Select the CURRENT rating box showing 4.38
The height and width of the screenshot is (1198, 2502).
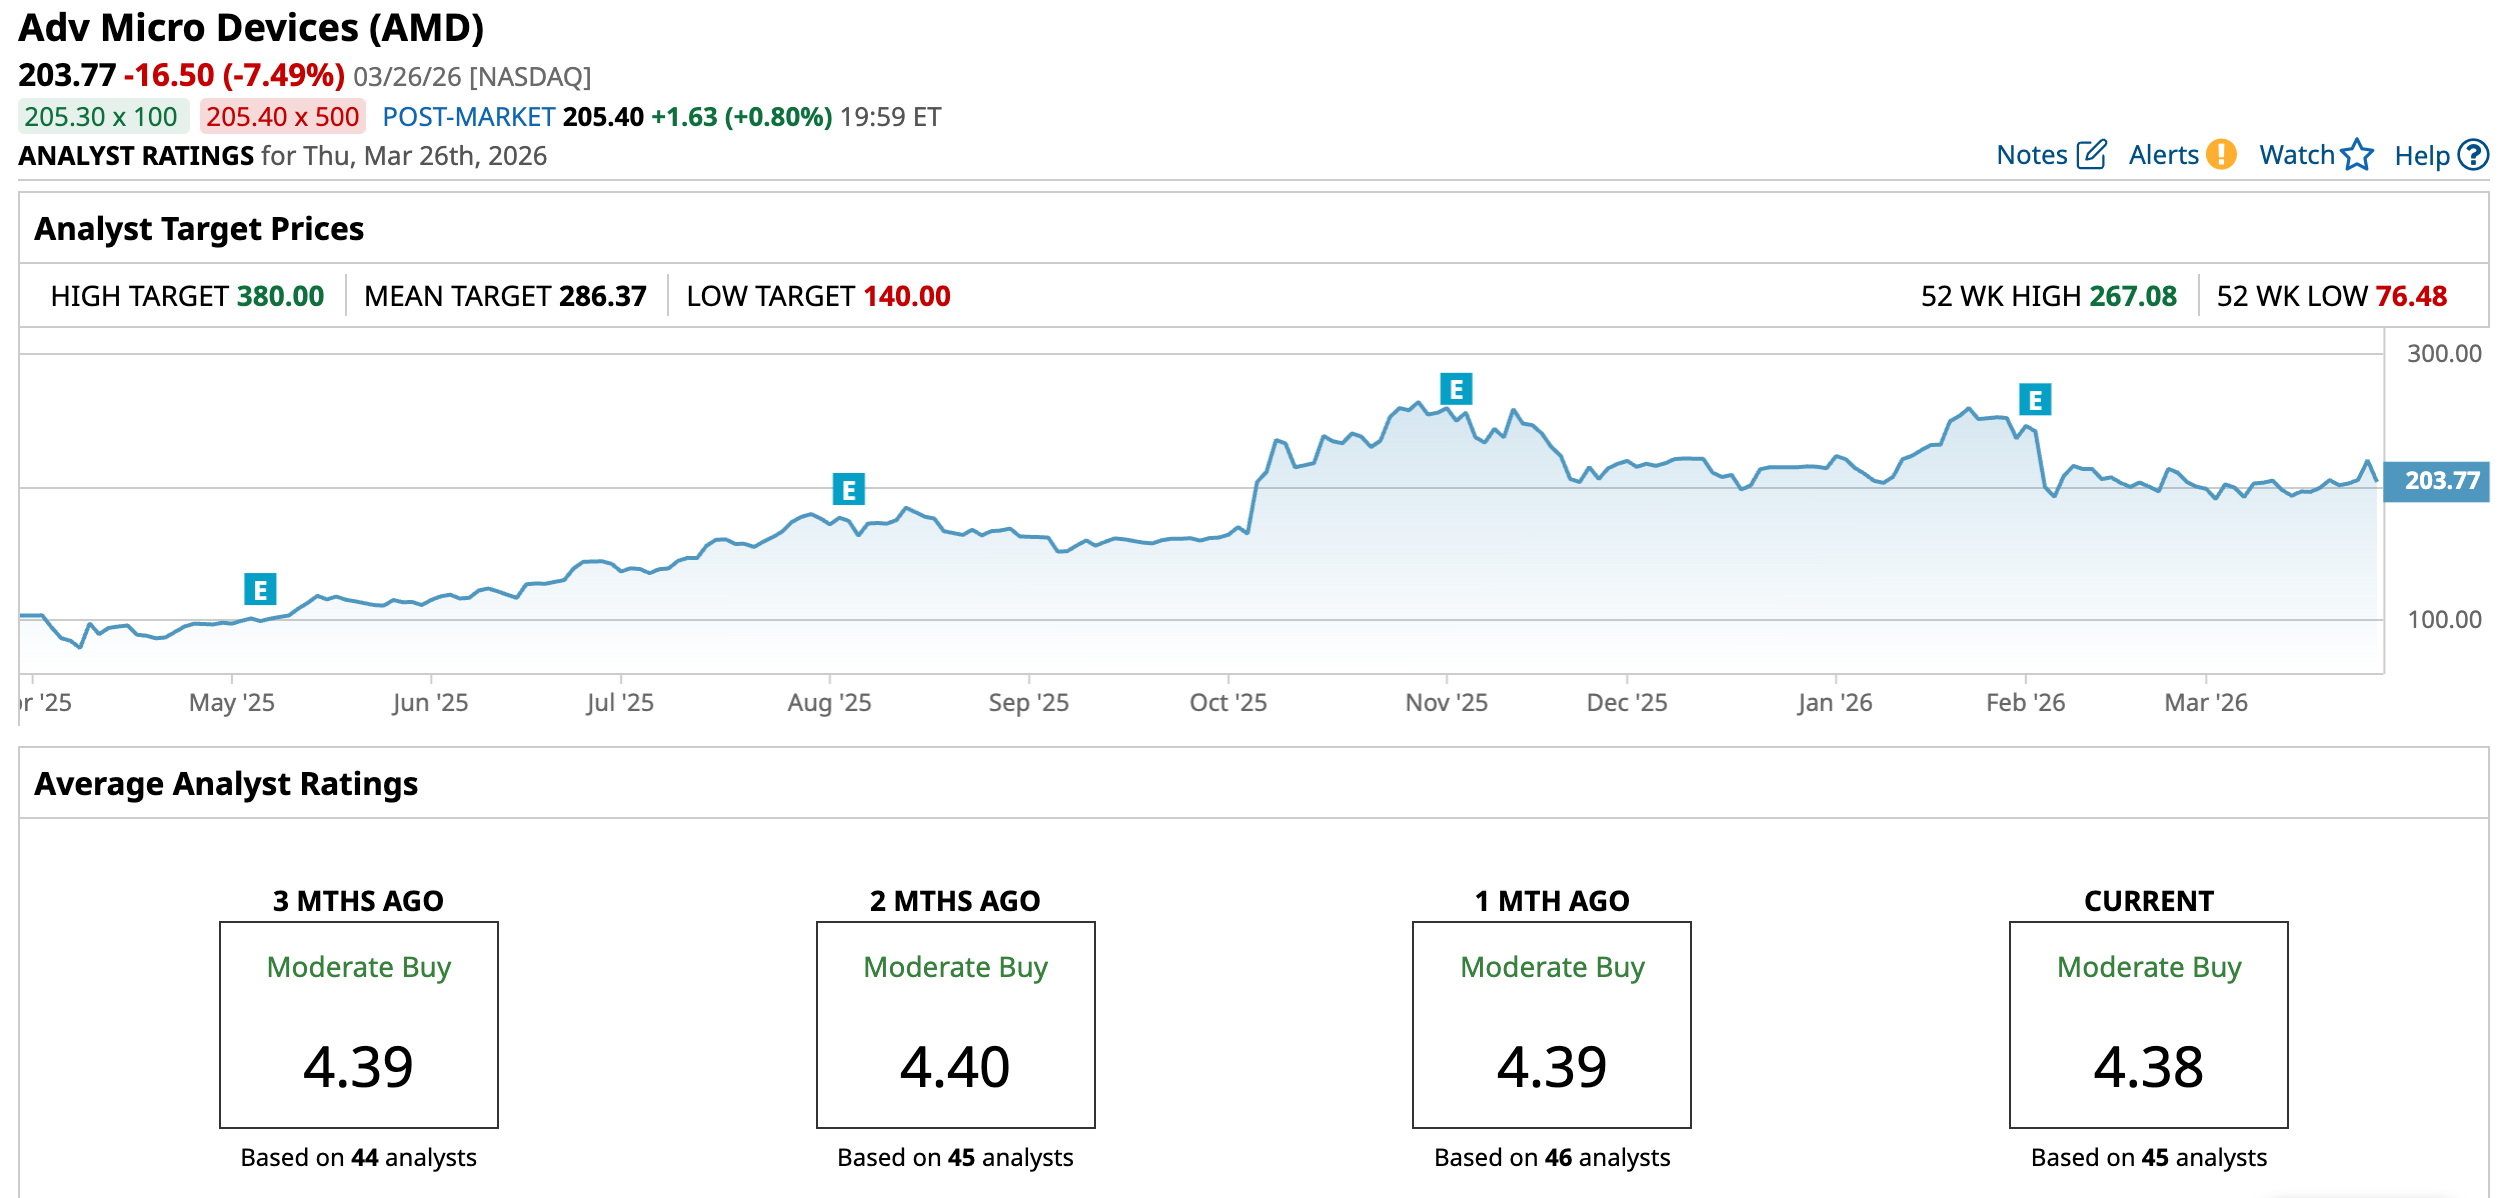click(2148, 1025)
